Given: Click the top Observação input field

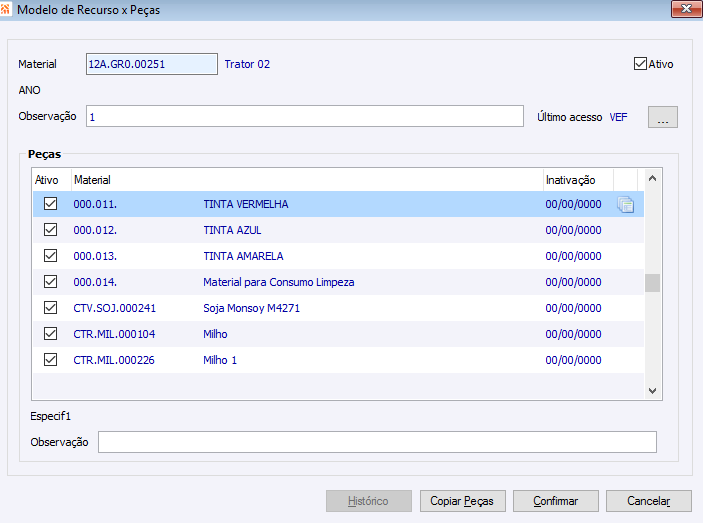Looking at the screenshot, I should (x=304, y=117).
